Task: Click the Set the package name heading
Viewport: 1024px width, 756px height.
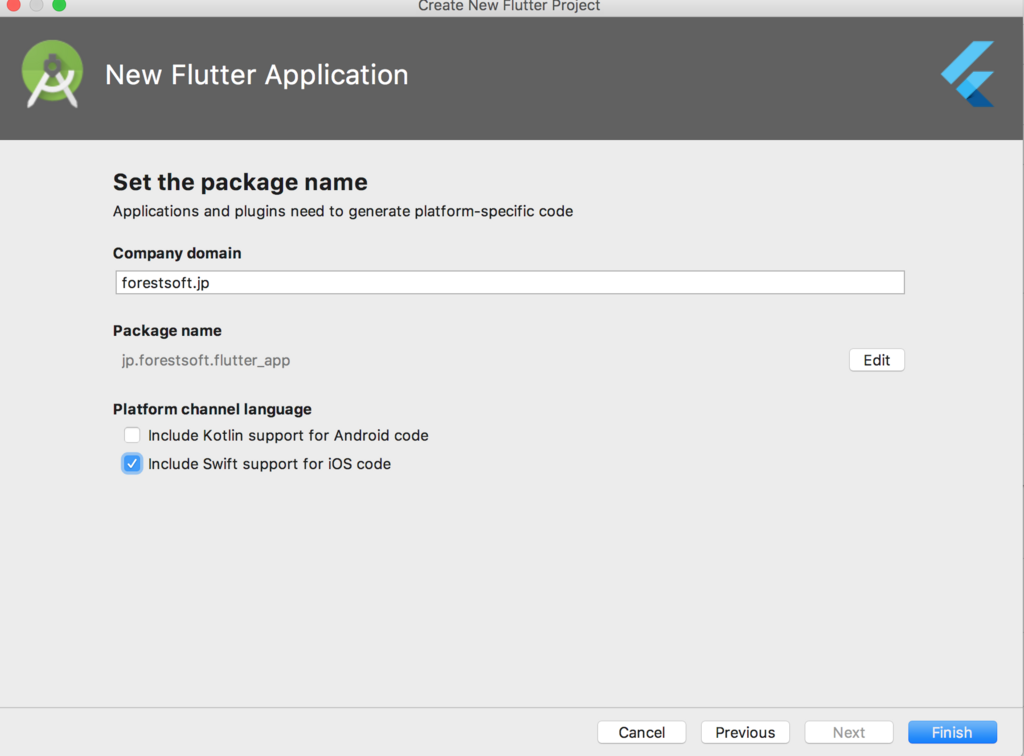Action: click(x=240, y=182)
